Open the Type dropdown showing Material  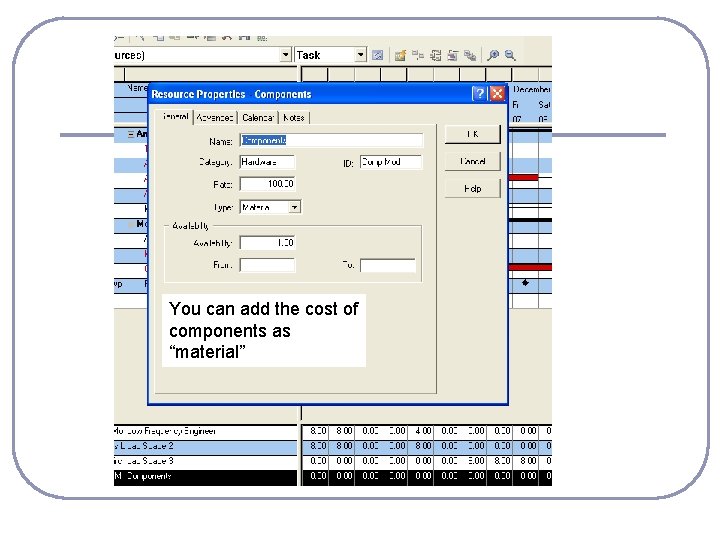click(x=294, y=208)
